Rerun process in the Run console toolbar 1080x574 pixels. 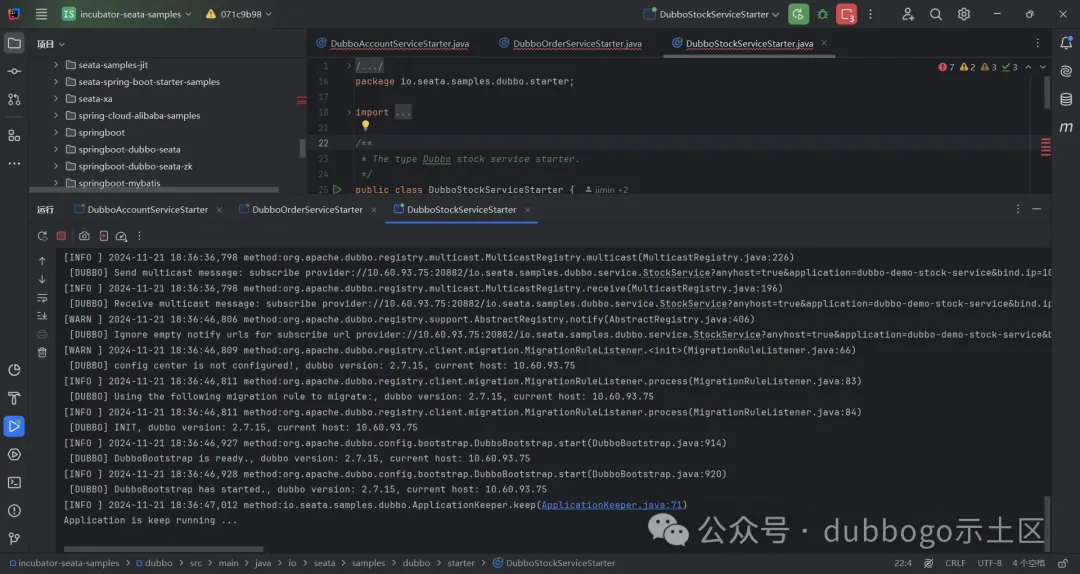pos(42,236)
